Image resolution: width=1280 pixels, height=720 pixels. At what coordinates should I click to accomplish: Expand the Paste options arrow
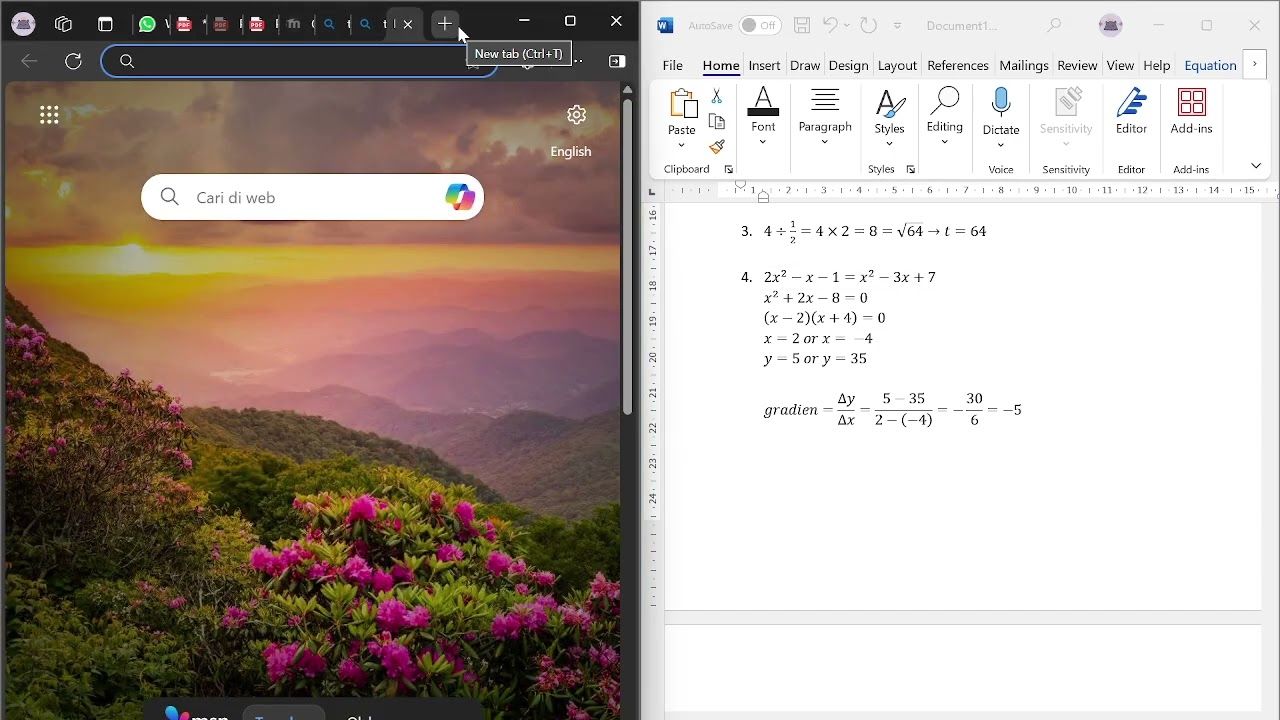682,146
